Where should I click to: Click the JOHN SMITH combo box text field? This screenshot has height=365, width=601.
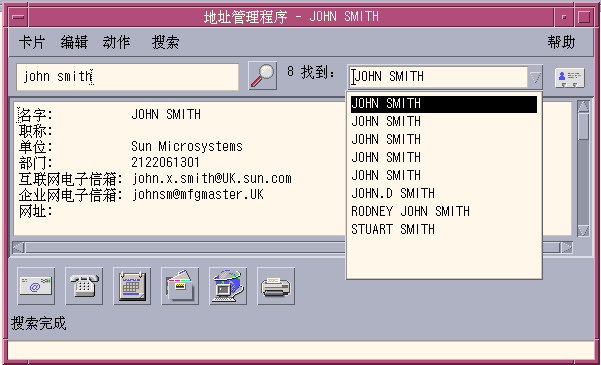[438, 77]
